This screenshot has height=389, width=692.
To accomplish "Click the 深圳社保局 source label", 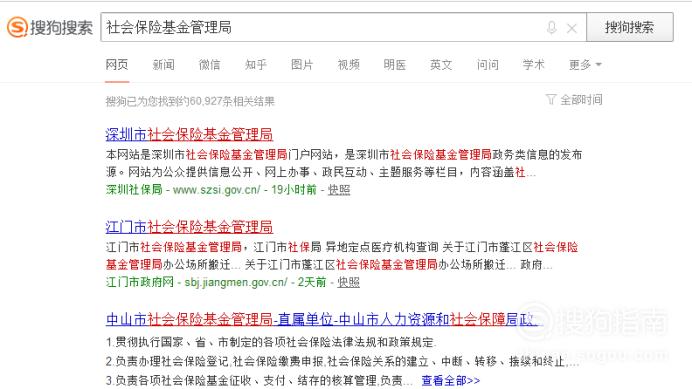I will pyautogui.click(x=134, y=190).
